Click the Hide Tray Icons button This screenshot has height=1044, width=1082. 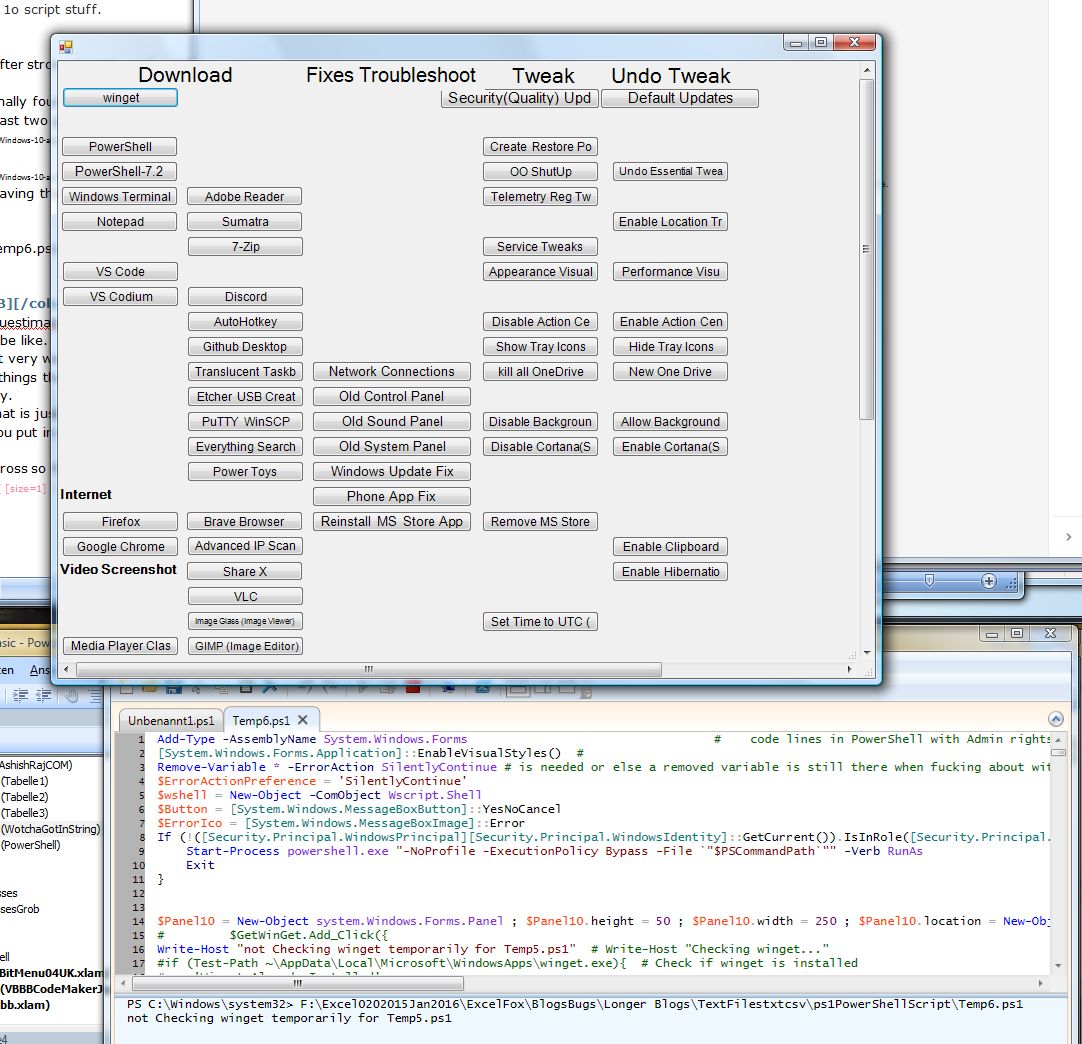click(670, 346)
